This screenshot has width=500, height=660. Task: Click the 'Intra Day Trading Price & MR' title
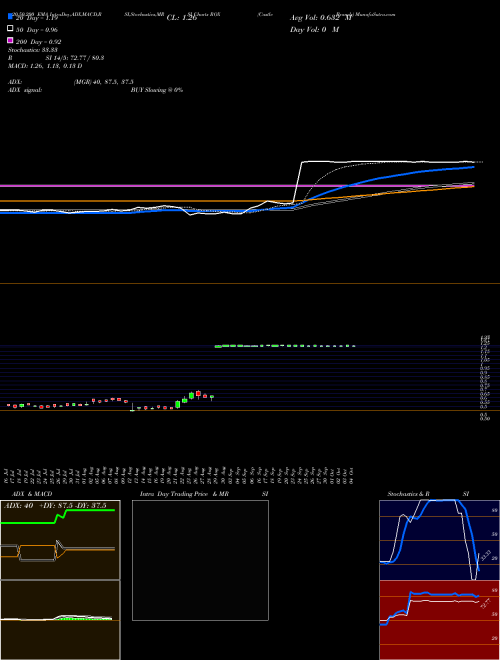[x=184, y=494]
